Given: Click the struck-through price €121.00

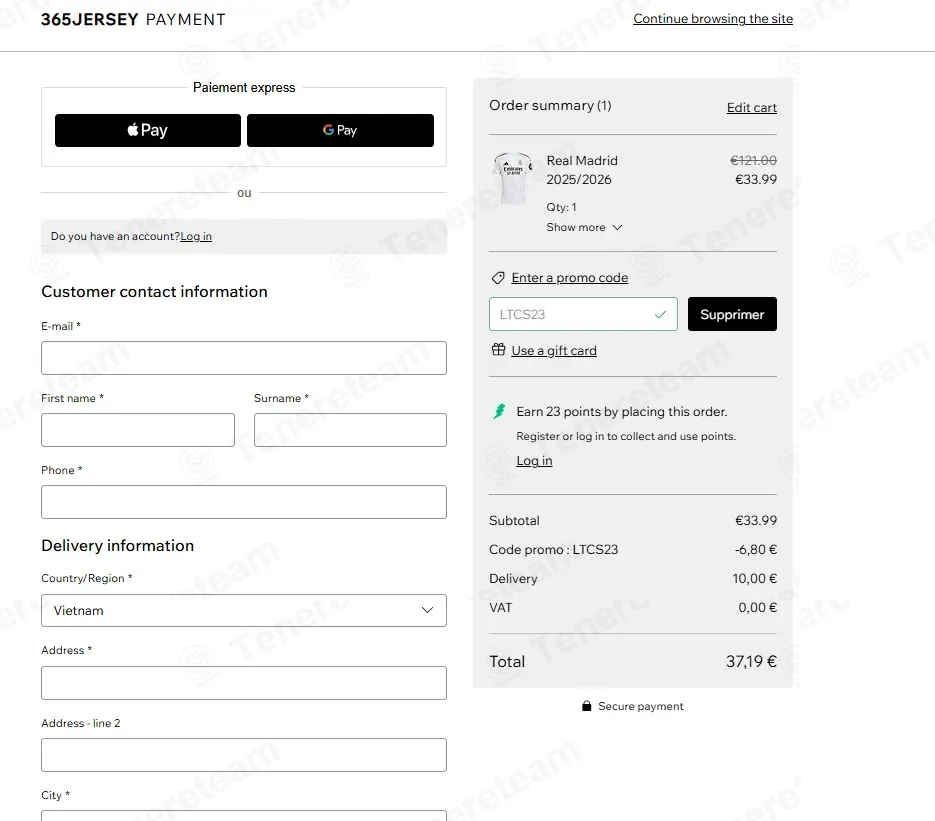Looking at the screenshot, I should (x=753, y=160).
